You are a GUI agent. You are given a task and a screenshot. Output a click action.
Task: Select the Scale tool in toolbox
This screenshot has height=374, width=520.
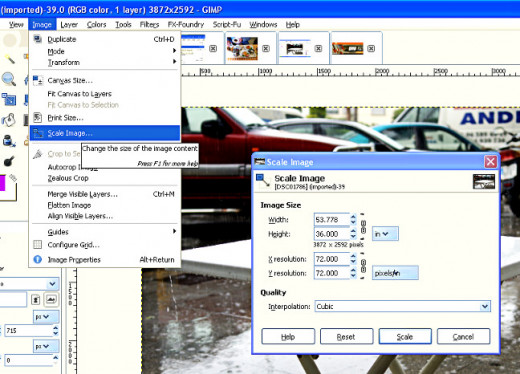[x=9, y=99]
